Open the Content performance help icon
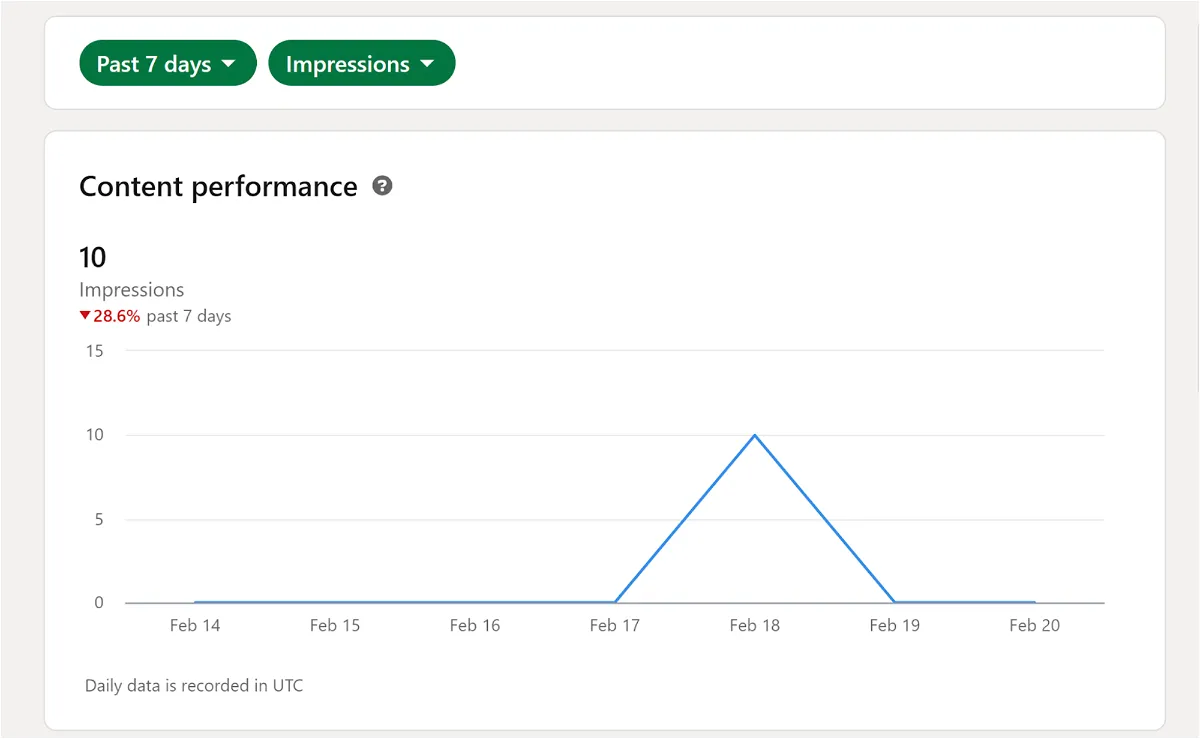 (382, 186)
